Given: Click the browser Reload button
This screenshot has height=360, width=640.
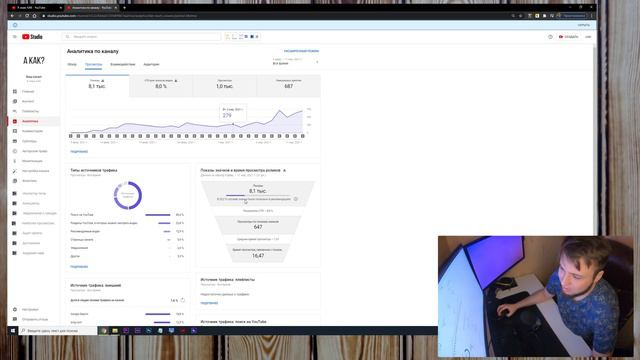Looking at the screenshot, I should tap(27, 16).
